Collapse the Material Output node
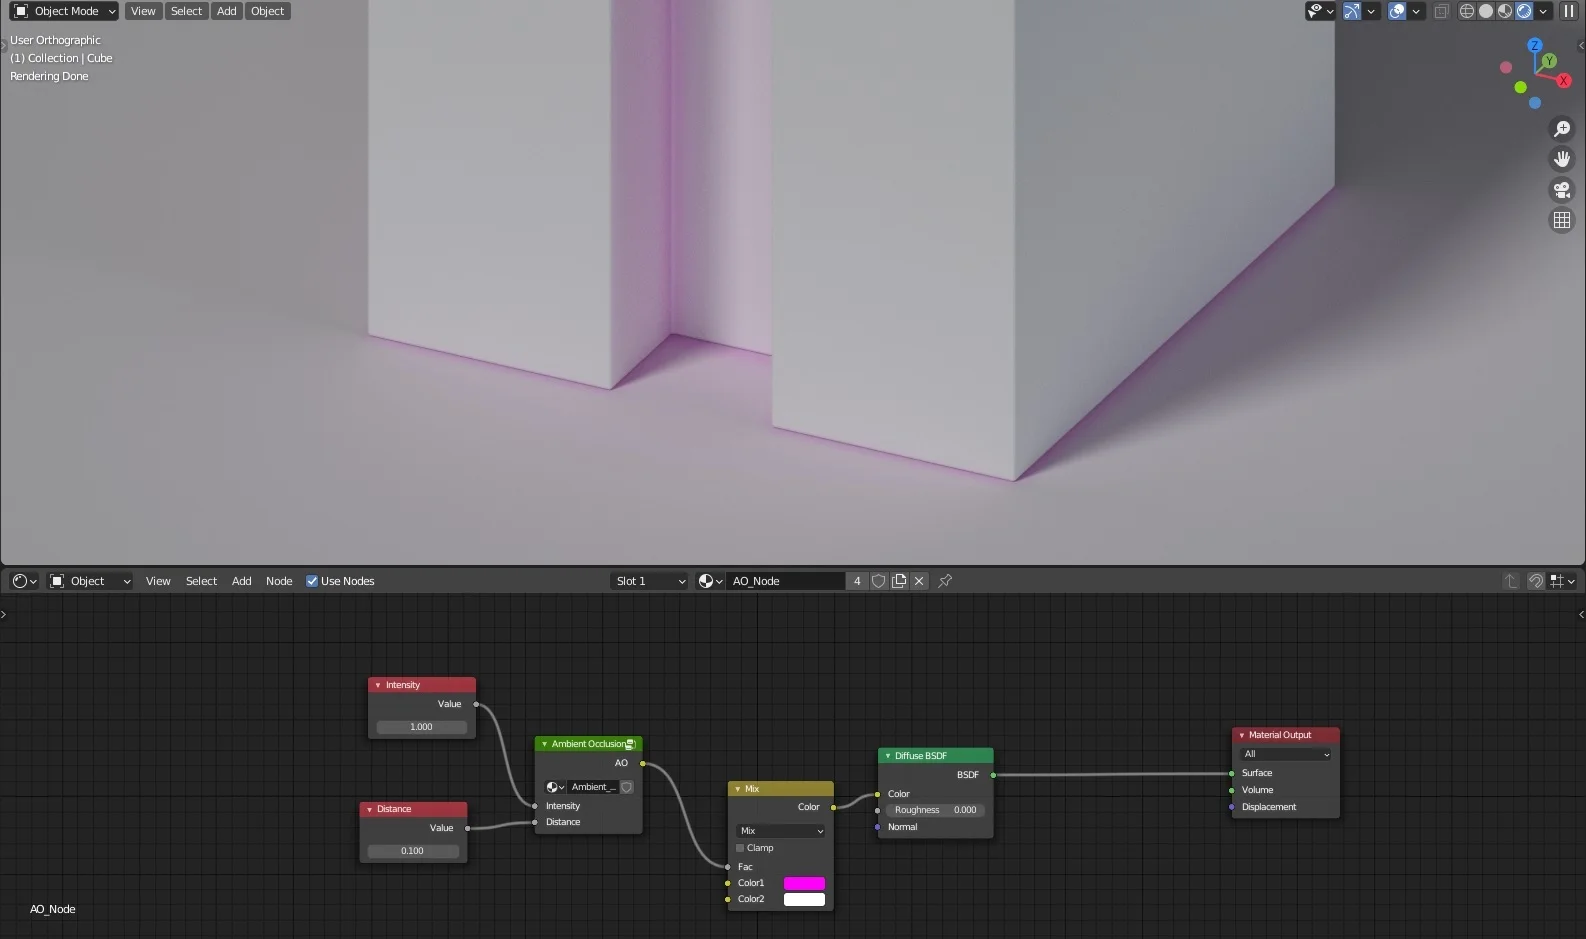Image resolution: width=1586 pixels, height=939 pixels. tap(1242, 735)
